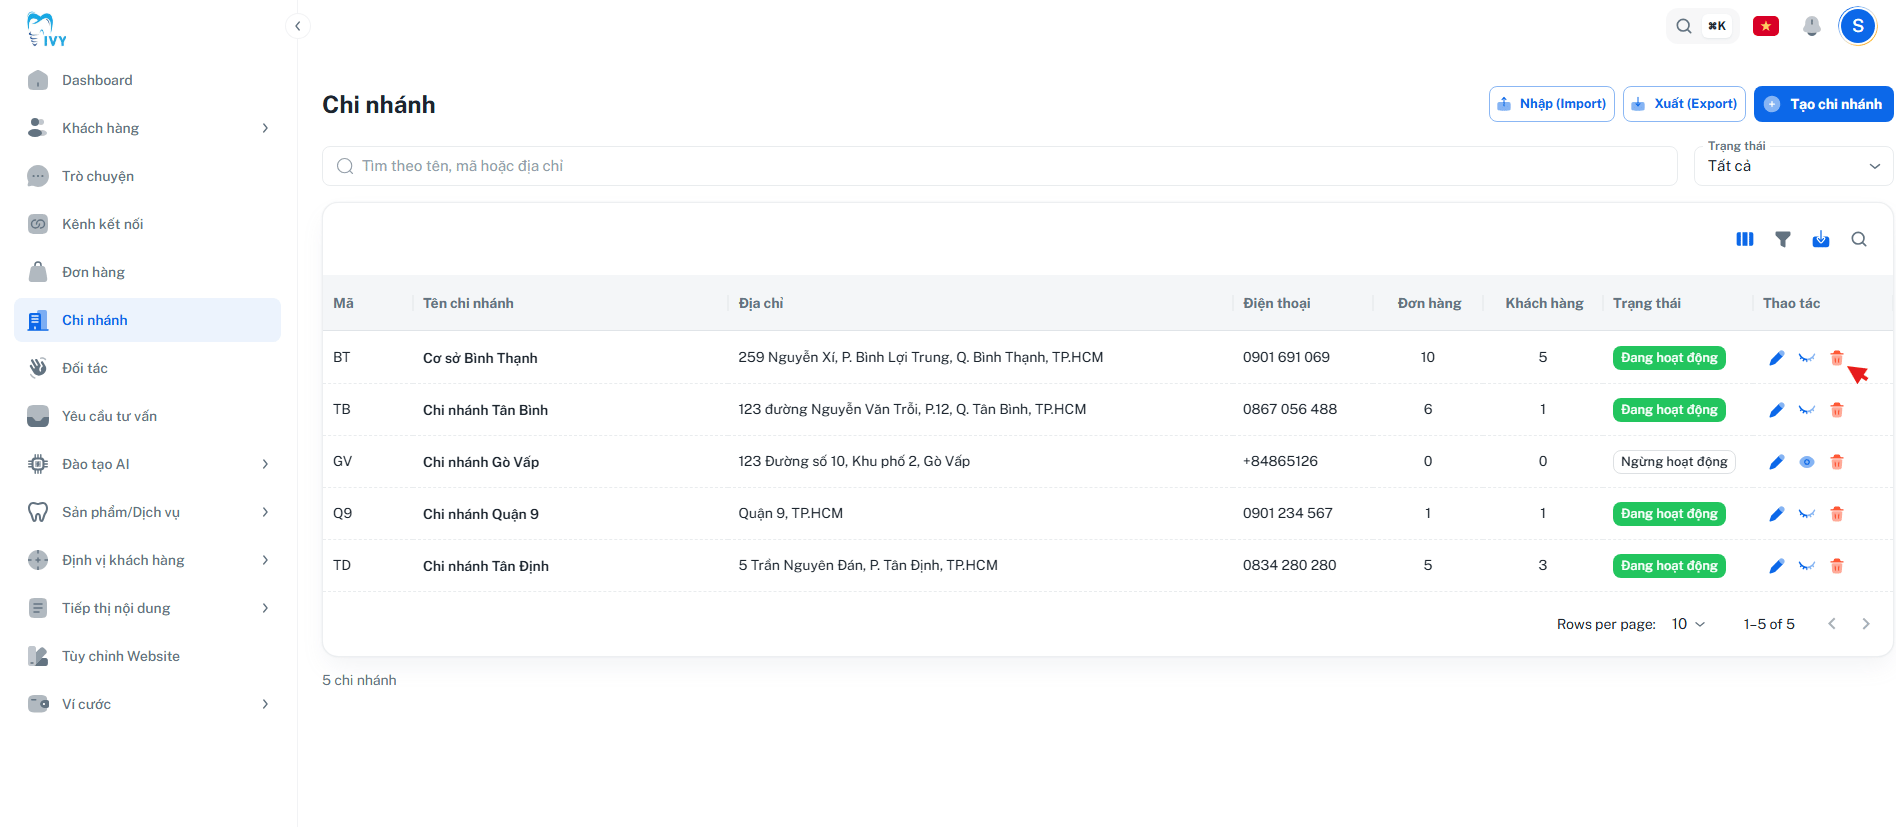Toggle visibility of Chi nhánh Tân Bình
Image resolution: width=1896 pixels, height=827 pixels.
click(x=1807, y=410)
